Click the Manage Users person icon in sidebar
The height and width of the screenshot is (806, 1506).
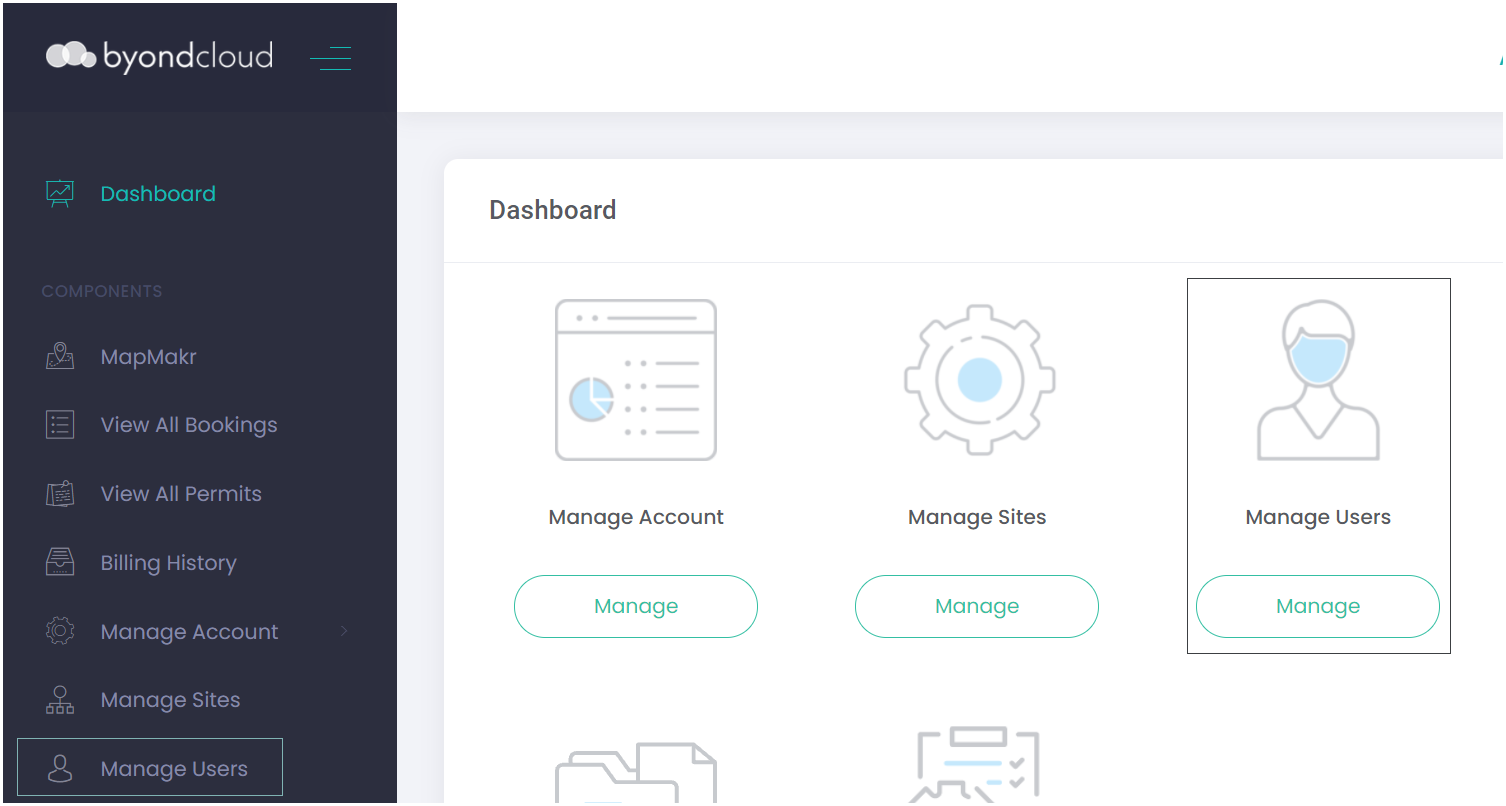60,769
